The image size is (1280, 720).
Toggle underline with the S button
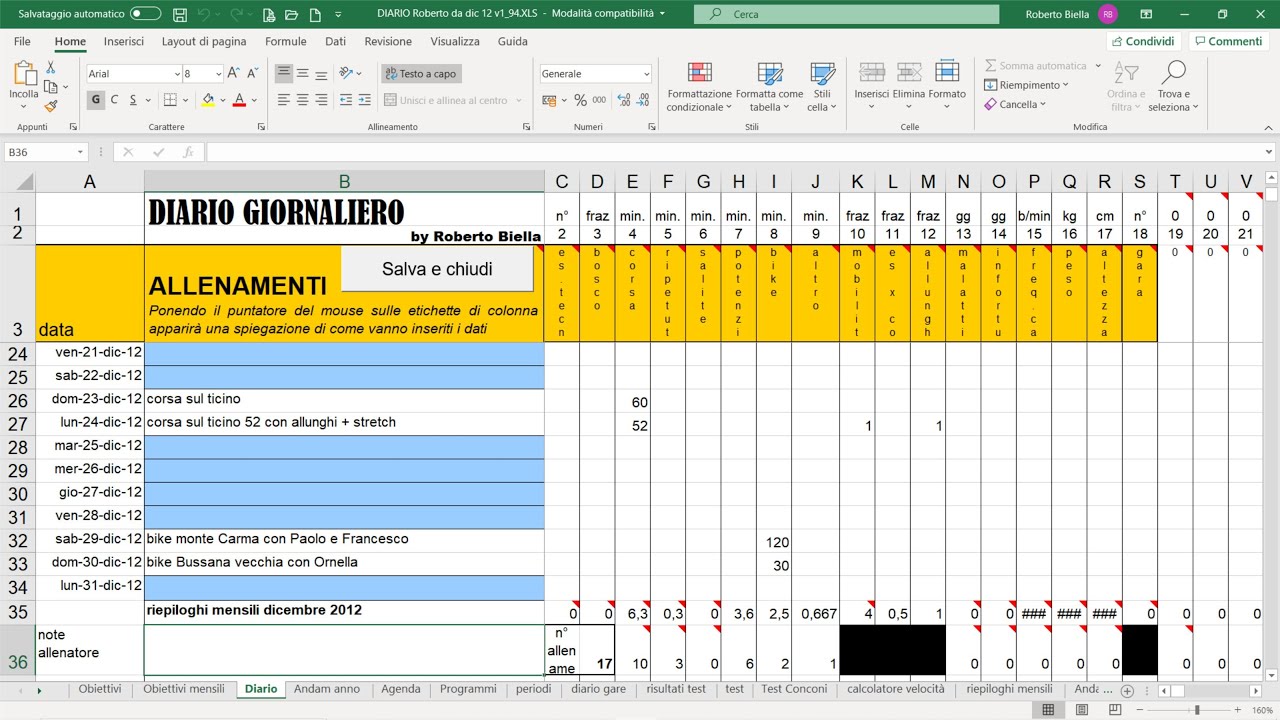point(133,100)
